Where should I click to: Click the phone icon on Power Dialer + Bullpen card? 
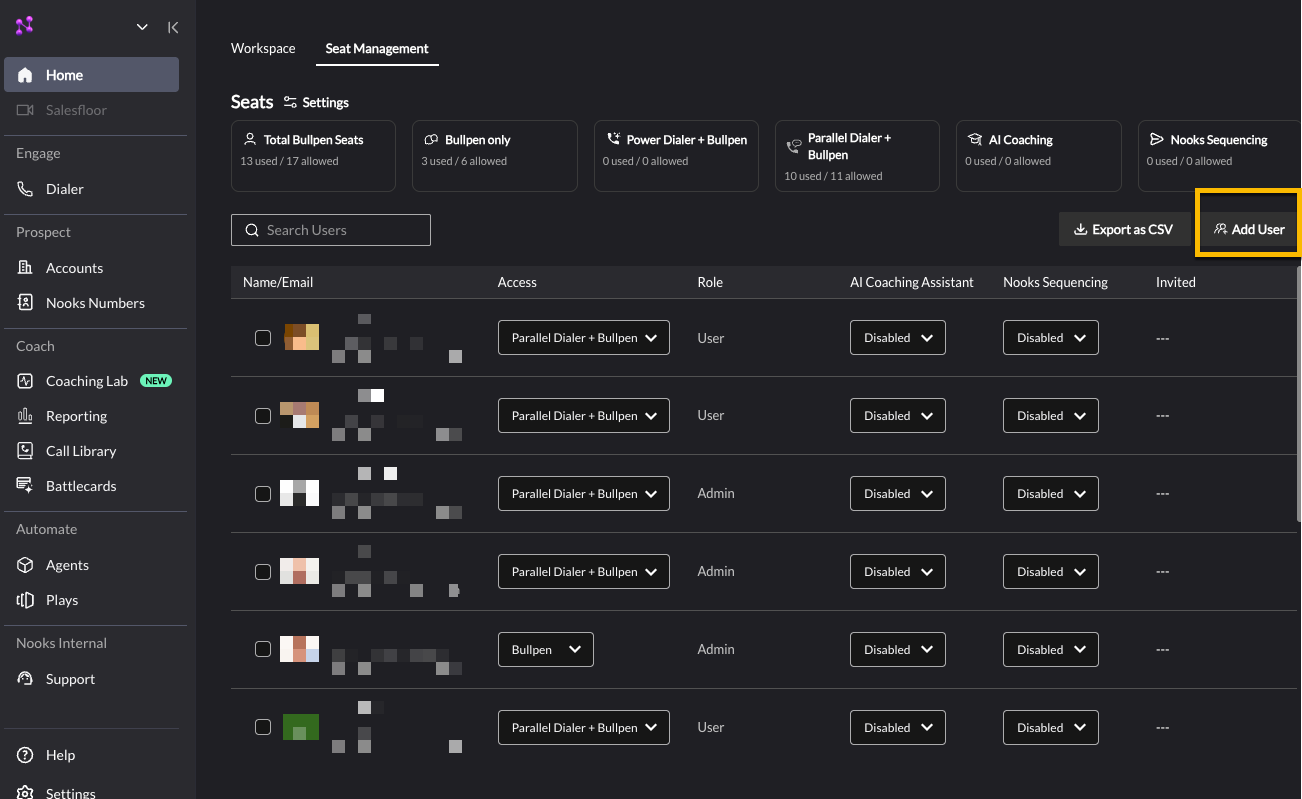(x=612, y=140)
